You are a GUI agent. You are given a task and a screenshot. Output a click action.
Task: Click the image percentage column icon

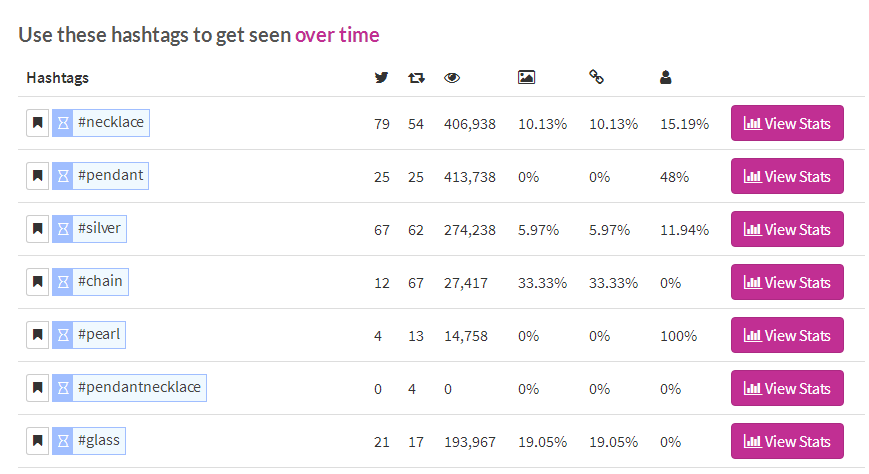(526, 78)
